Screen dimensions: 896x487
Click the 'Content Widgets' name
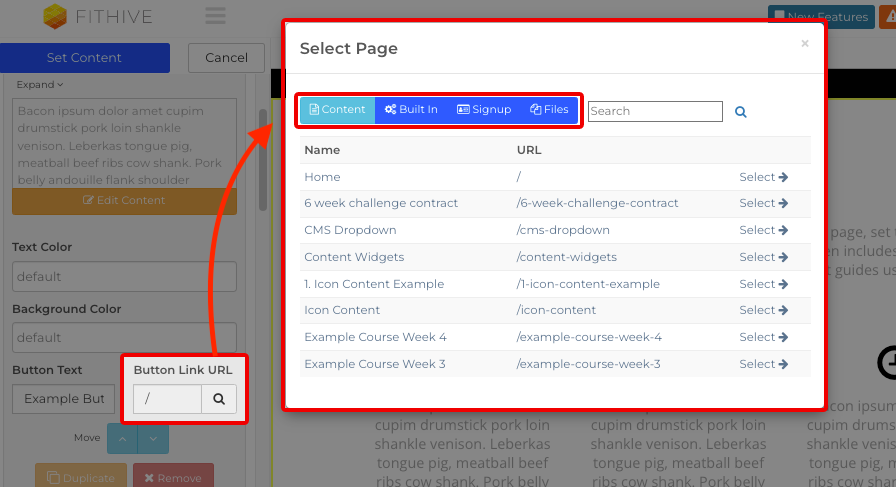coord(354,257)
